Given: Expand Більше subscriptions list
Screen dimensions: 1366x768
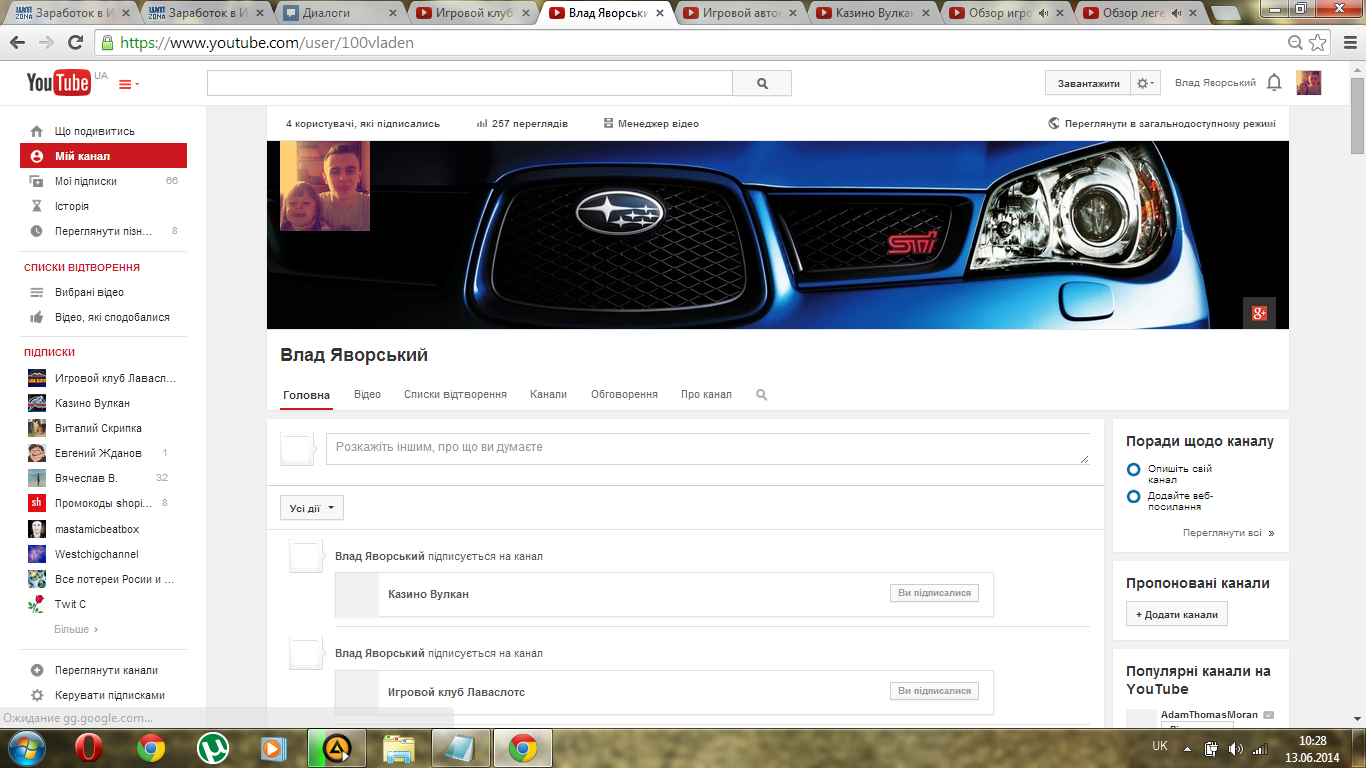Looking at the screenshot, I should click(x=76, y=629).
